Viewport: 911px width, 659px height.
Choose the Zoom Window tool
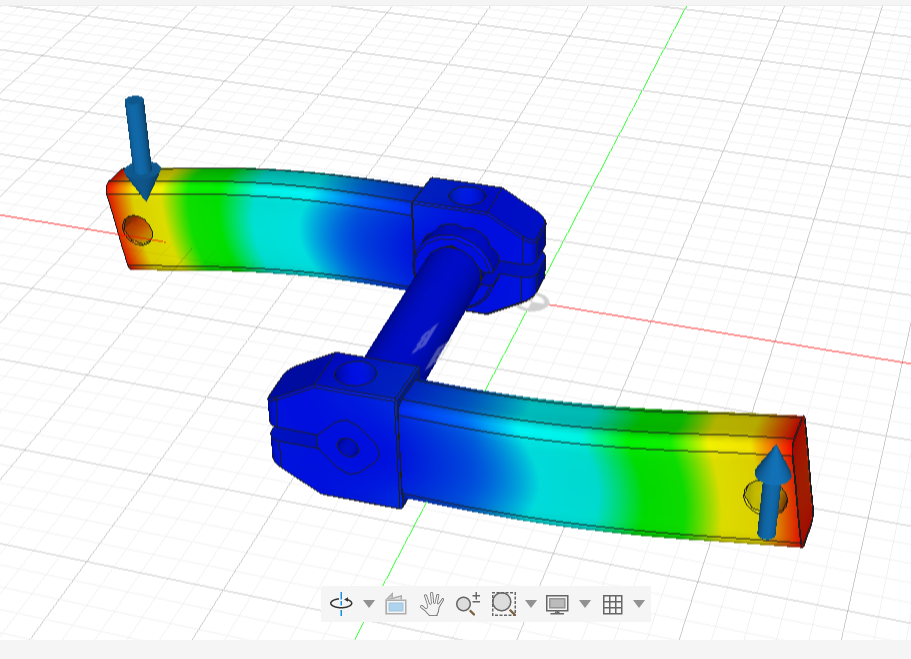click(504, 603)
